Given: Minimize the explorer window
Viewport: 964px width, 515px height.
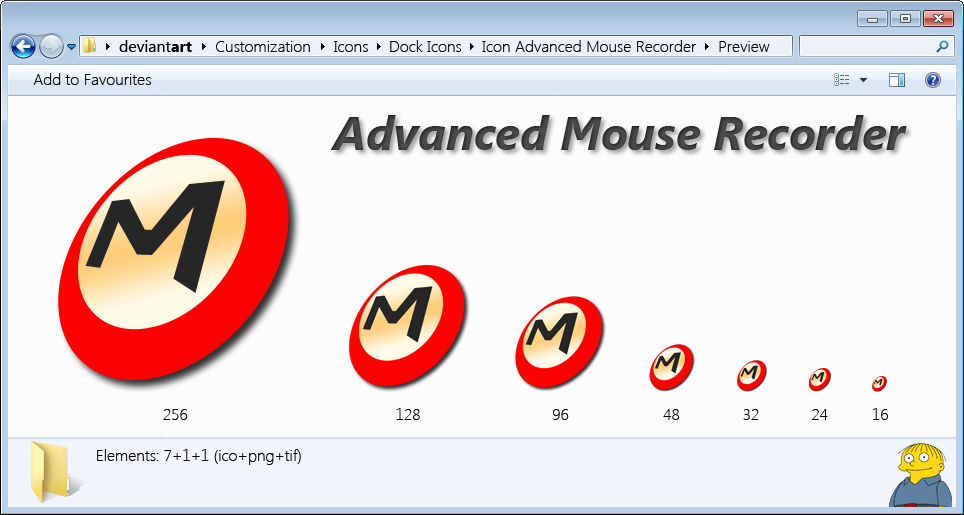Looking at the screenshot, I should pyautogui.click(x=872, y=19).
